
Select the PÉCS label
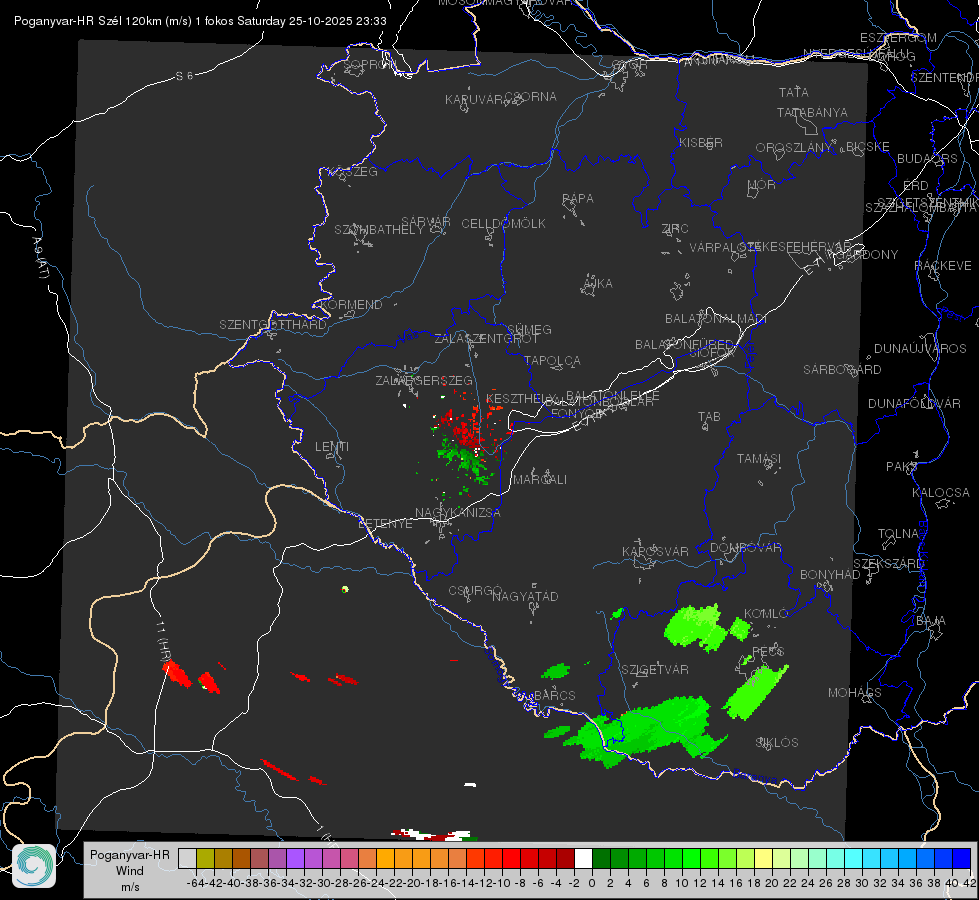[768, 651]
